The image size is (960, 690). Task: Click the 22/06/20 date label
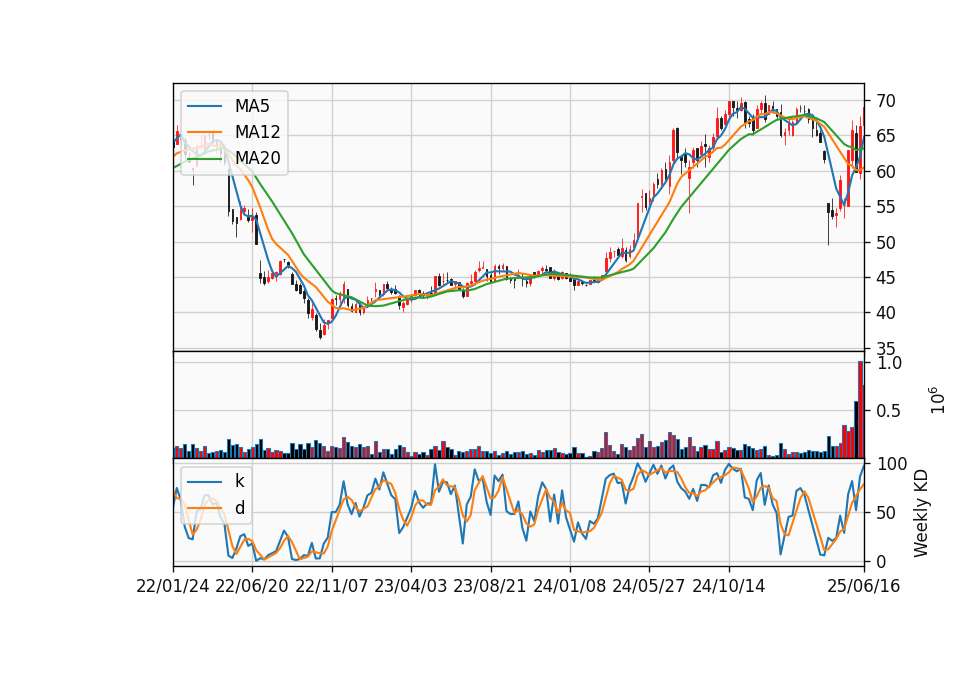(x=252, y=586)
